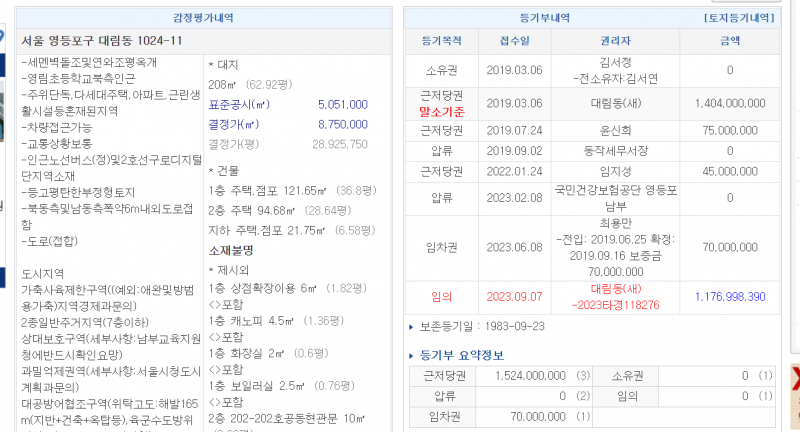Screen dimensions: 800x432
Task: Click the 등기목적 column header
Action: point(441,41)
